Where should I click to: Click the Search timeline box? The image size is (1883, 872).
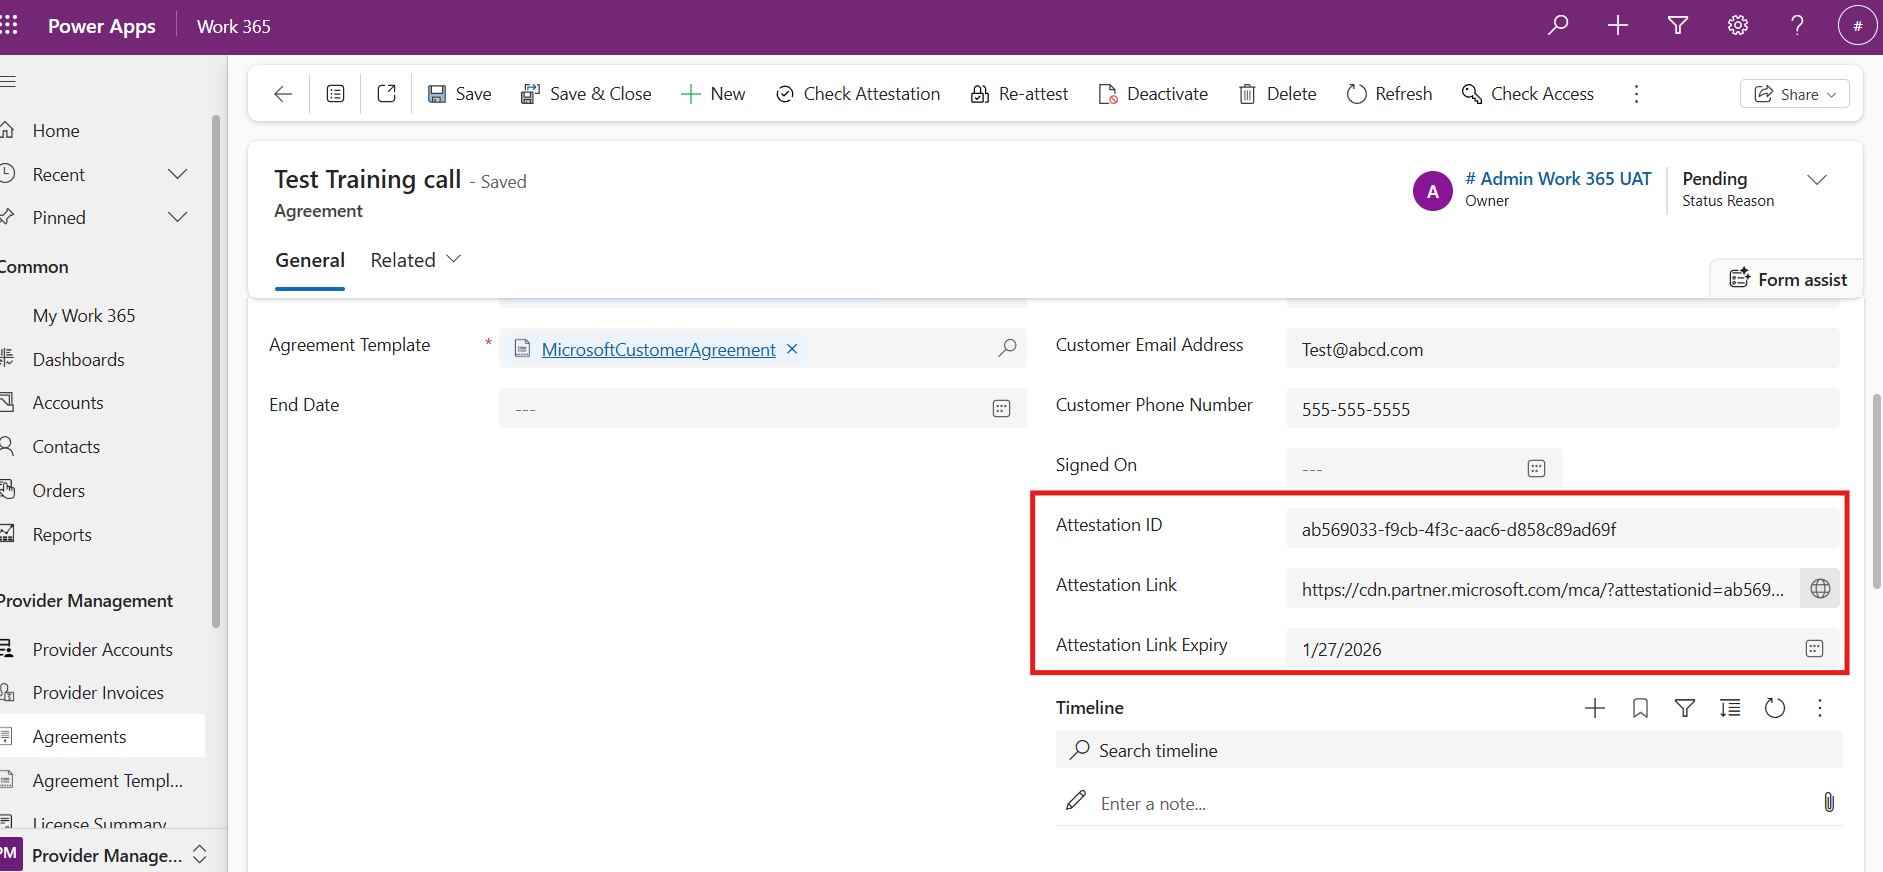point(1449,750)
